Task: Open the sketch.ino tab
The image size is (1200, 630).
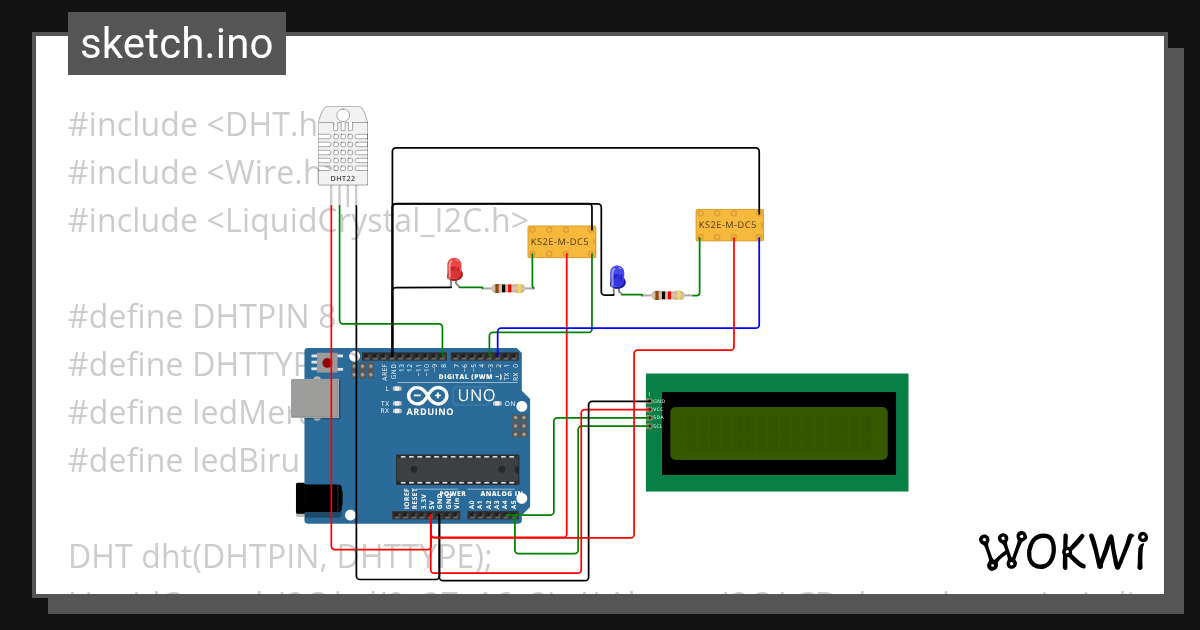Action: point(177,42)
